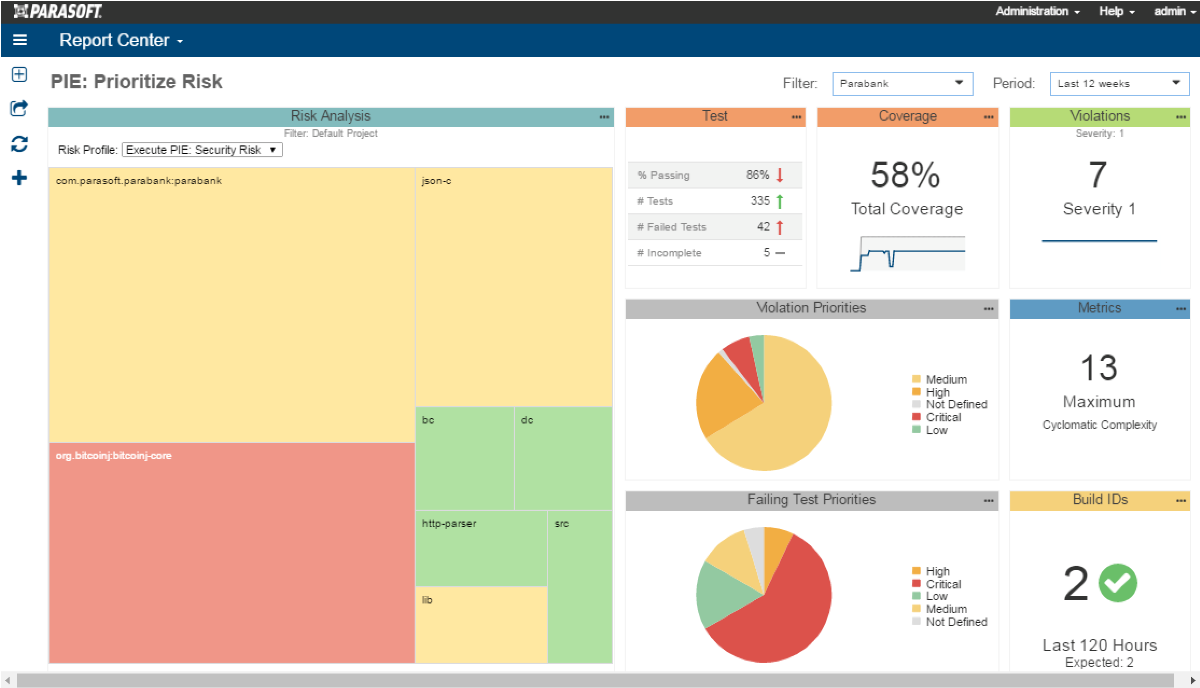Open Test widget options menu
The height and width of the screenshot is (688, 1200).
796,117
